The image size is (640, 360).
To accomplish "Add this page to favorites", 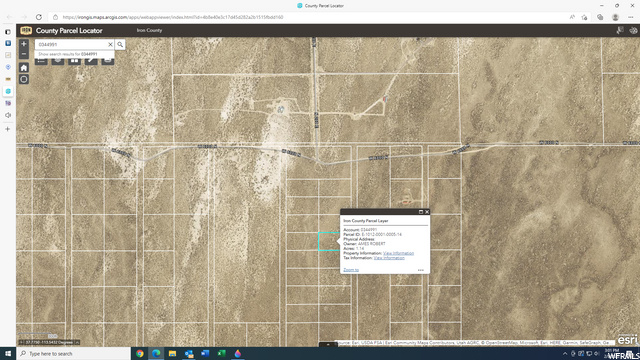I will tap(584, 17).
